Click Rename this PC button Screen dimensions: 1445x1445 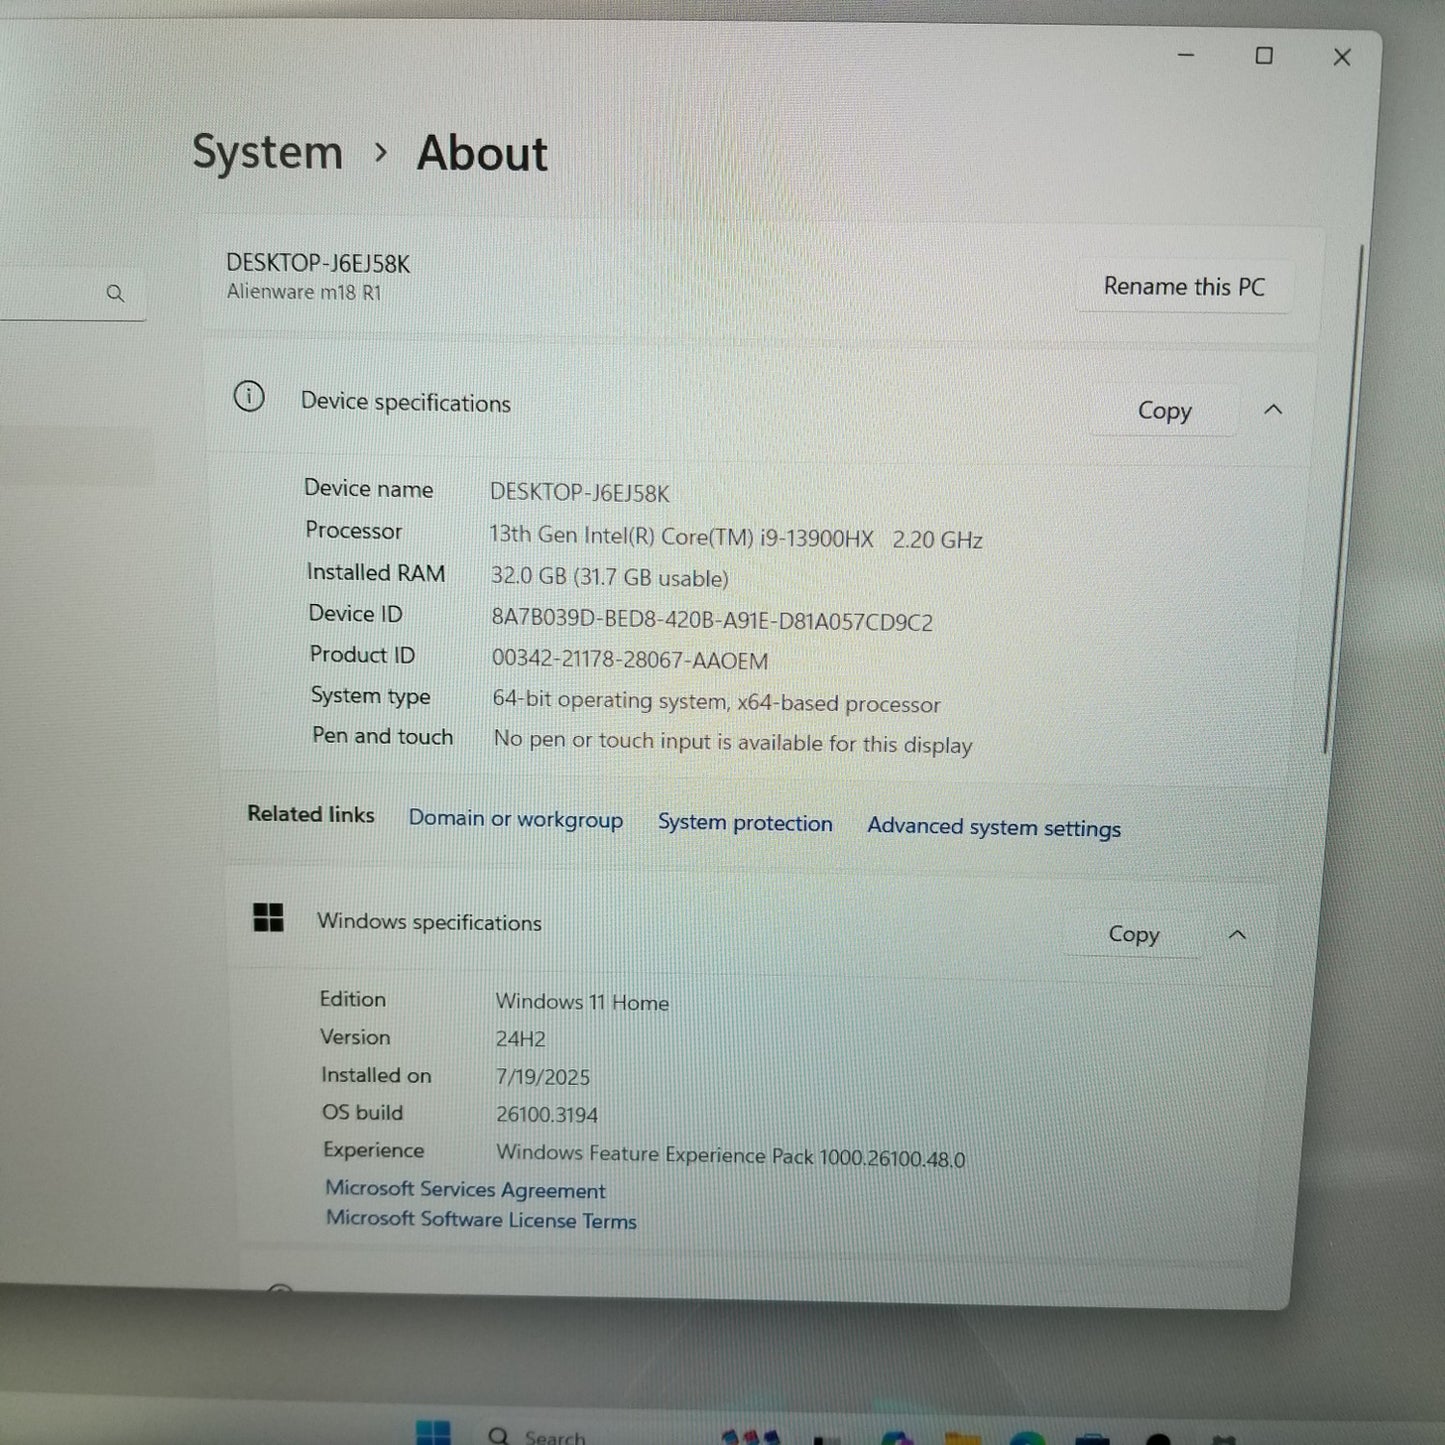pyautogui.click(x=1184, y=287)
